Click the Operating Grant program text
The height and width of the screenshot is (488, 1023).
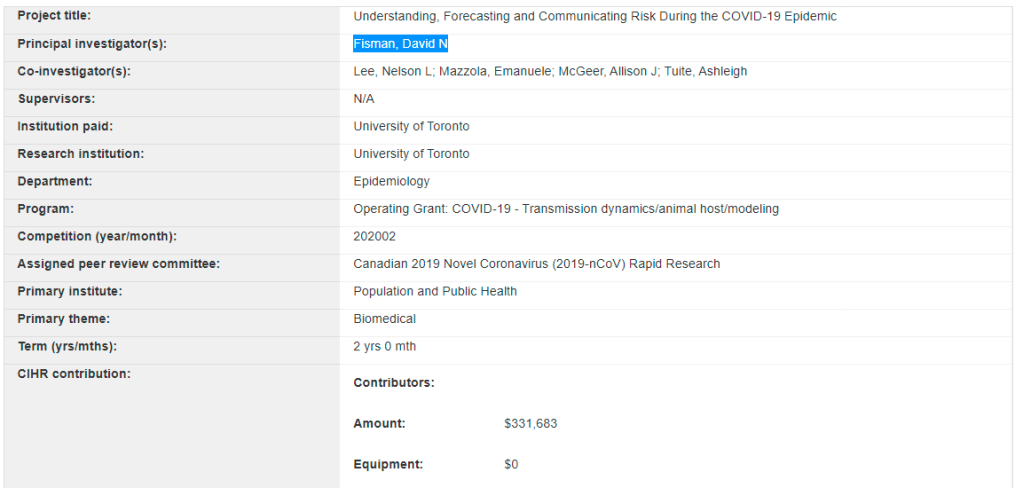point(565,209)
